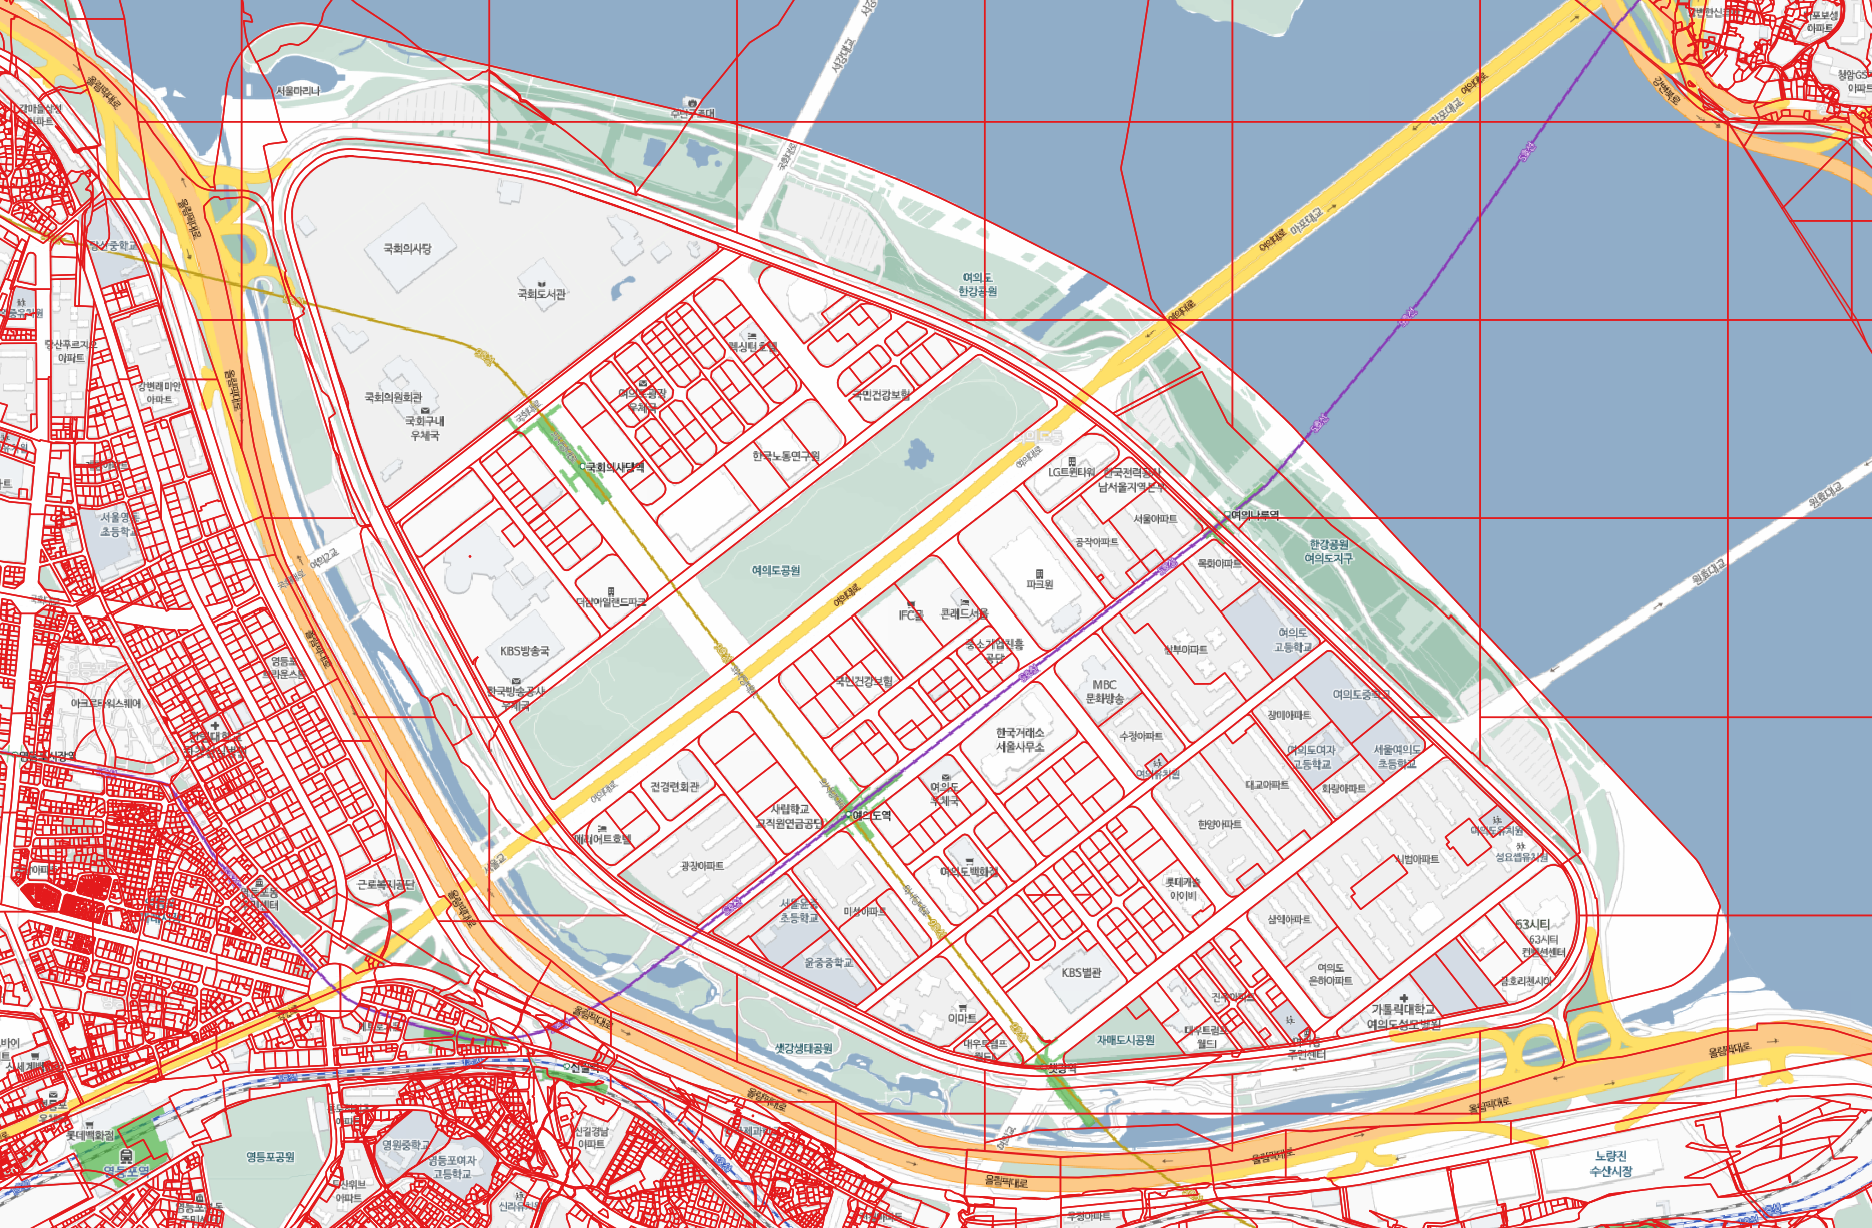The height and width of the screenshot is (1228, 1872).
Task: Select the 국회도서관 library icon
Action: point(541,283)
